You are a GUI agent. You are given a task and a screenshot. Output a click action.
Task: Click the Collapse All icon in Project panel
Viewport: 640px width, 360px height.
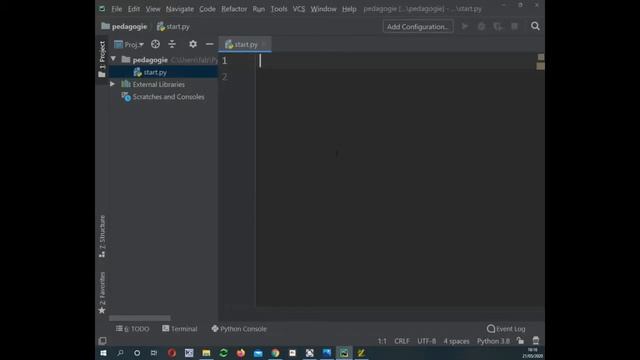172,44
